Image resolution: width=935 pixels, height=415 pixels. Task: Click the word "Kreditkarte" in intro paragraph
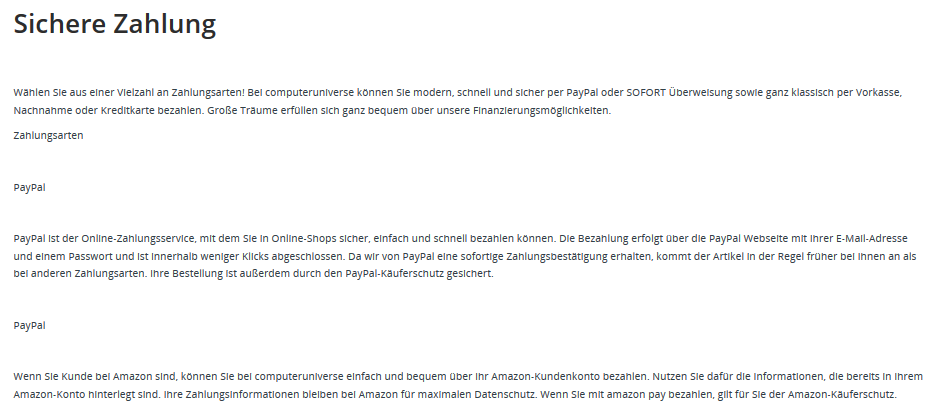click(x=128, y=110)
